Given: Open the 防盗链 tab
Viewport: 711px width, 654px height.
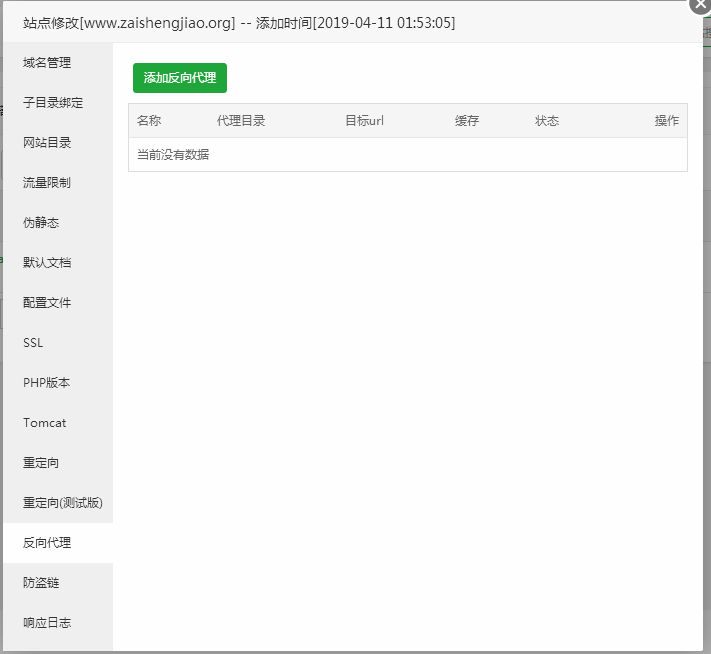Looking at the screenshot, I should 58,583.
